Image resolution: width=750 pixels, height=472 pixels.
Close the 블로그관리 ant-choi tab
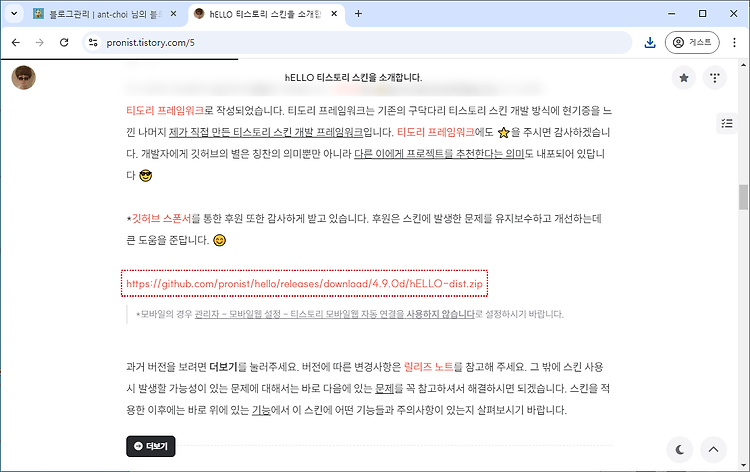[173, 14]
